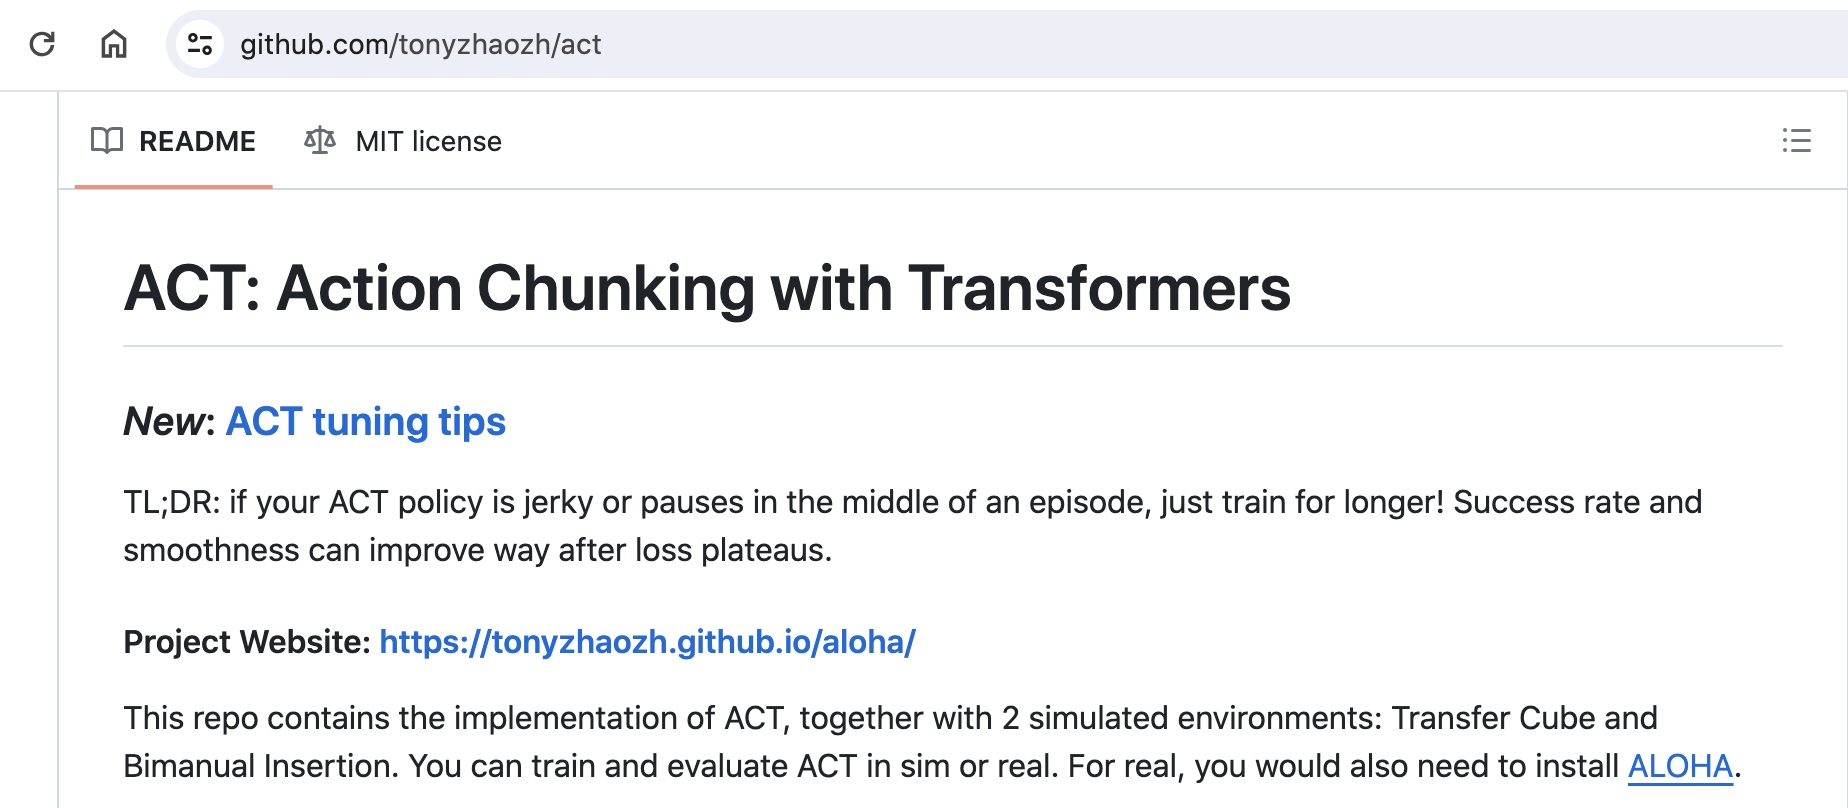Viewport: 1848px width, 808px height.
Task: Click the MIT license scales icon
Action: [x=320, y=141]
